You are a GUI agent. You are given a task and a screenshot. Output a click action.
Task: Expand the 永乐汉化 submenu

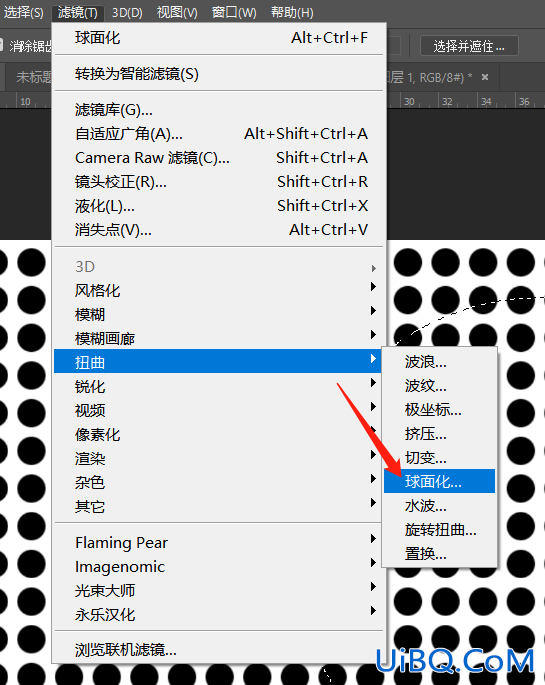point(218,615)
